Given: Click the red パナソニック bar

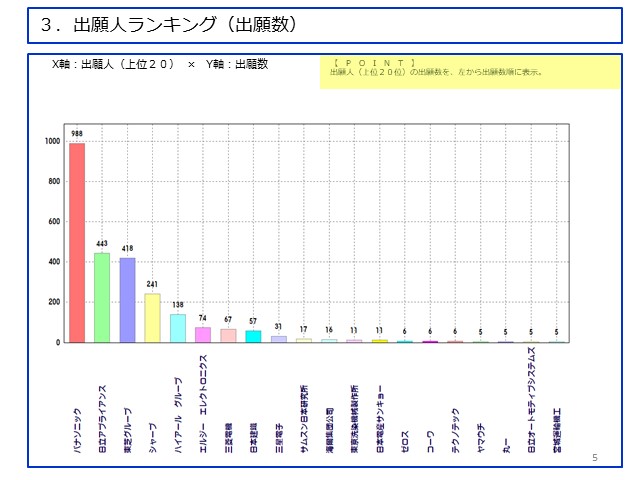Looking at the screenshot, I should 77,242.
